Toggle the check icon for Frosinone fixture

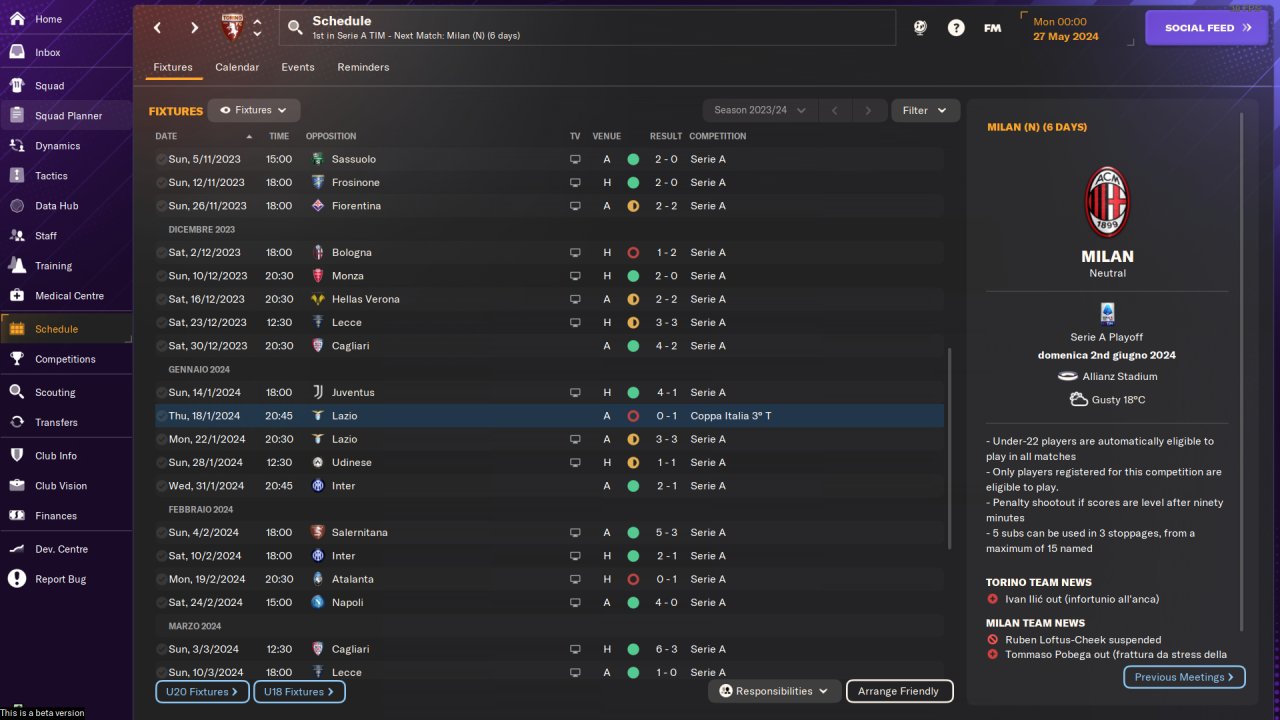tap(161, 182)
